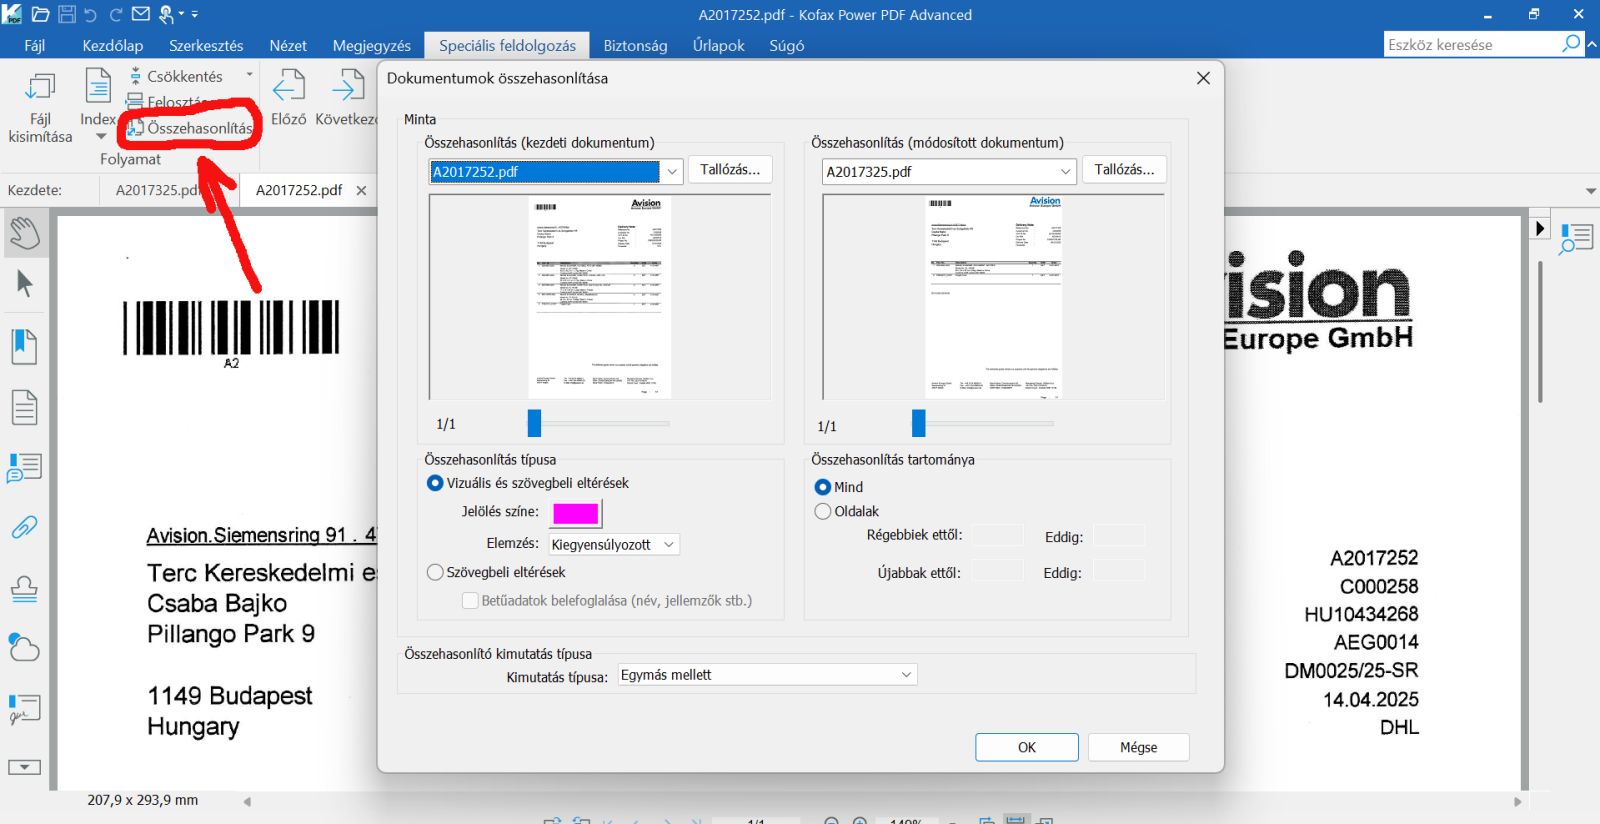Open the attachments paperclip panel

coord(25,527)
